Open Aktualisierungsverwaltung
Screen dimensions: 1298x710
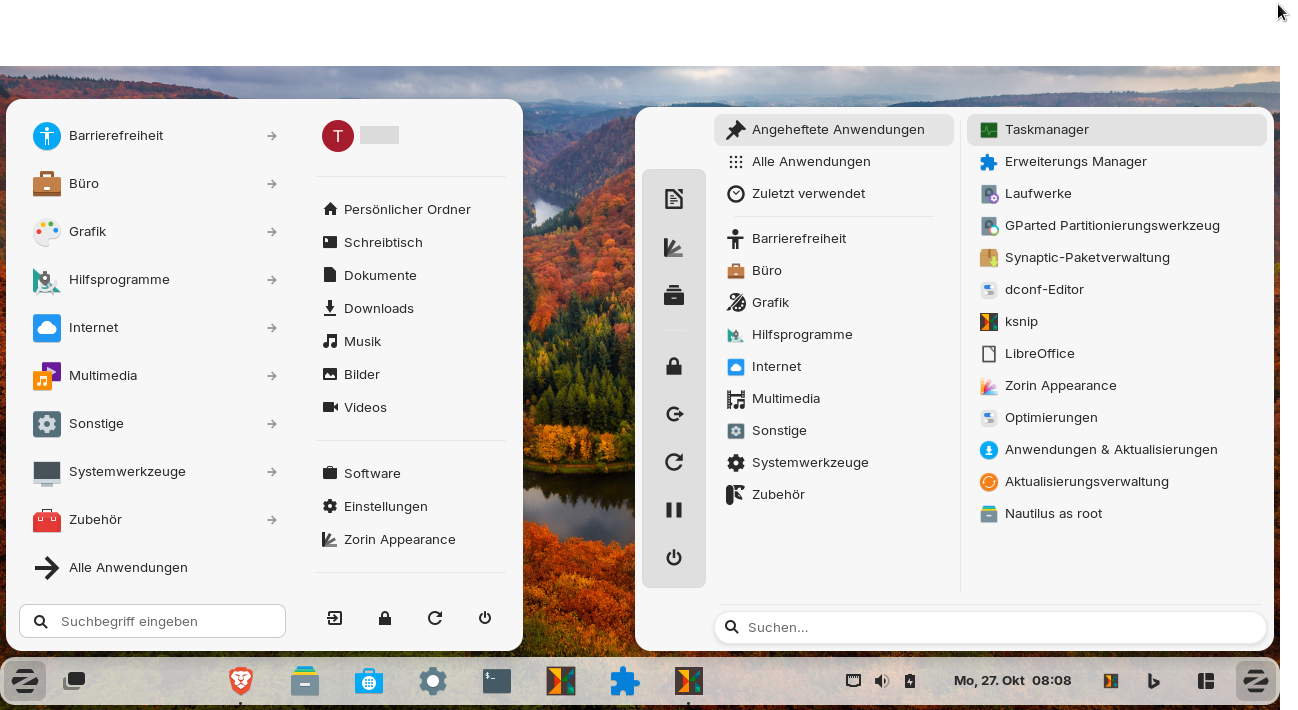pos(1086,482)
